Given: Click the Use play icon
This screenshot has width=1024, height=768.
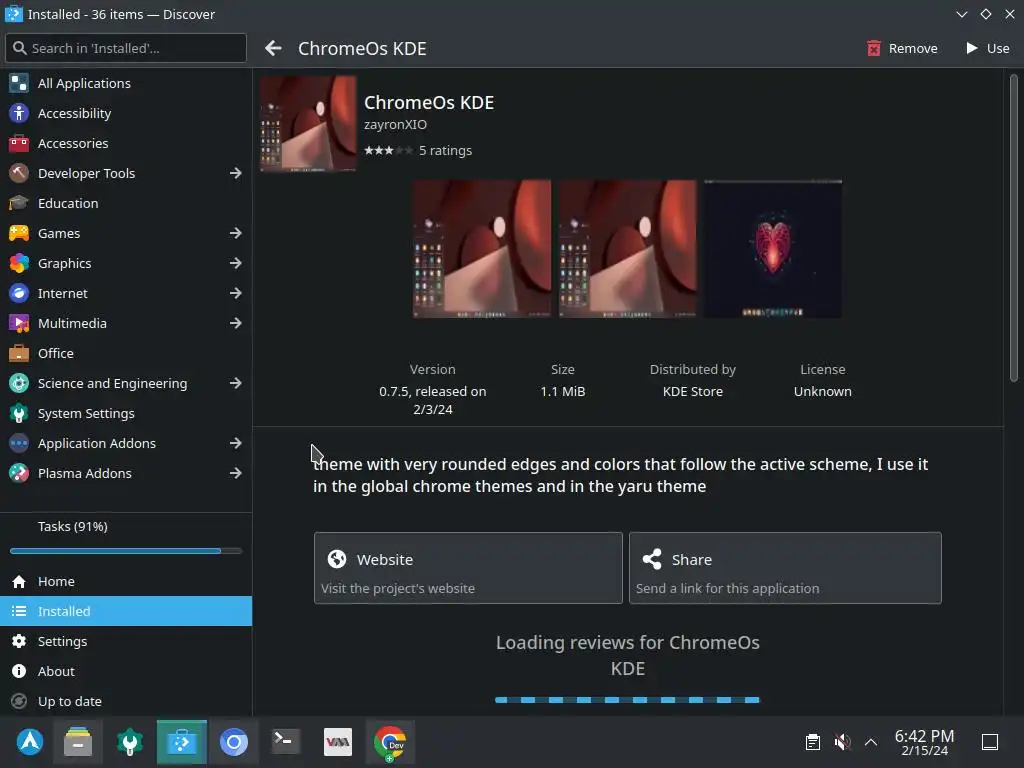Looking at the screenshot, I should (x=972, y=48).
